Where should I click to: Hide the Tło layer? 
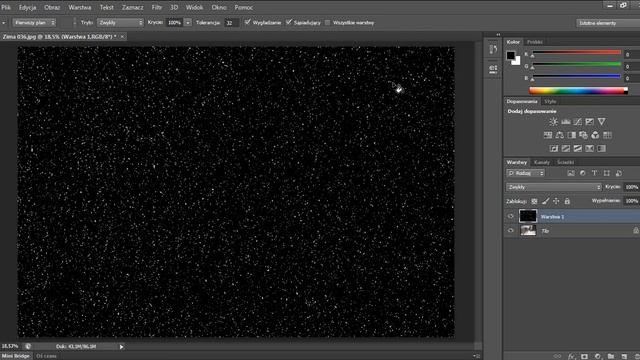point(510,231)
